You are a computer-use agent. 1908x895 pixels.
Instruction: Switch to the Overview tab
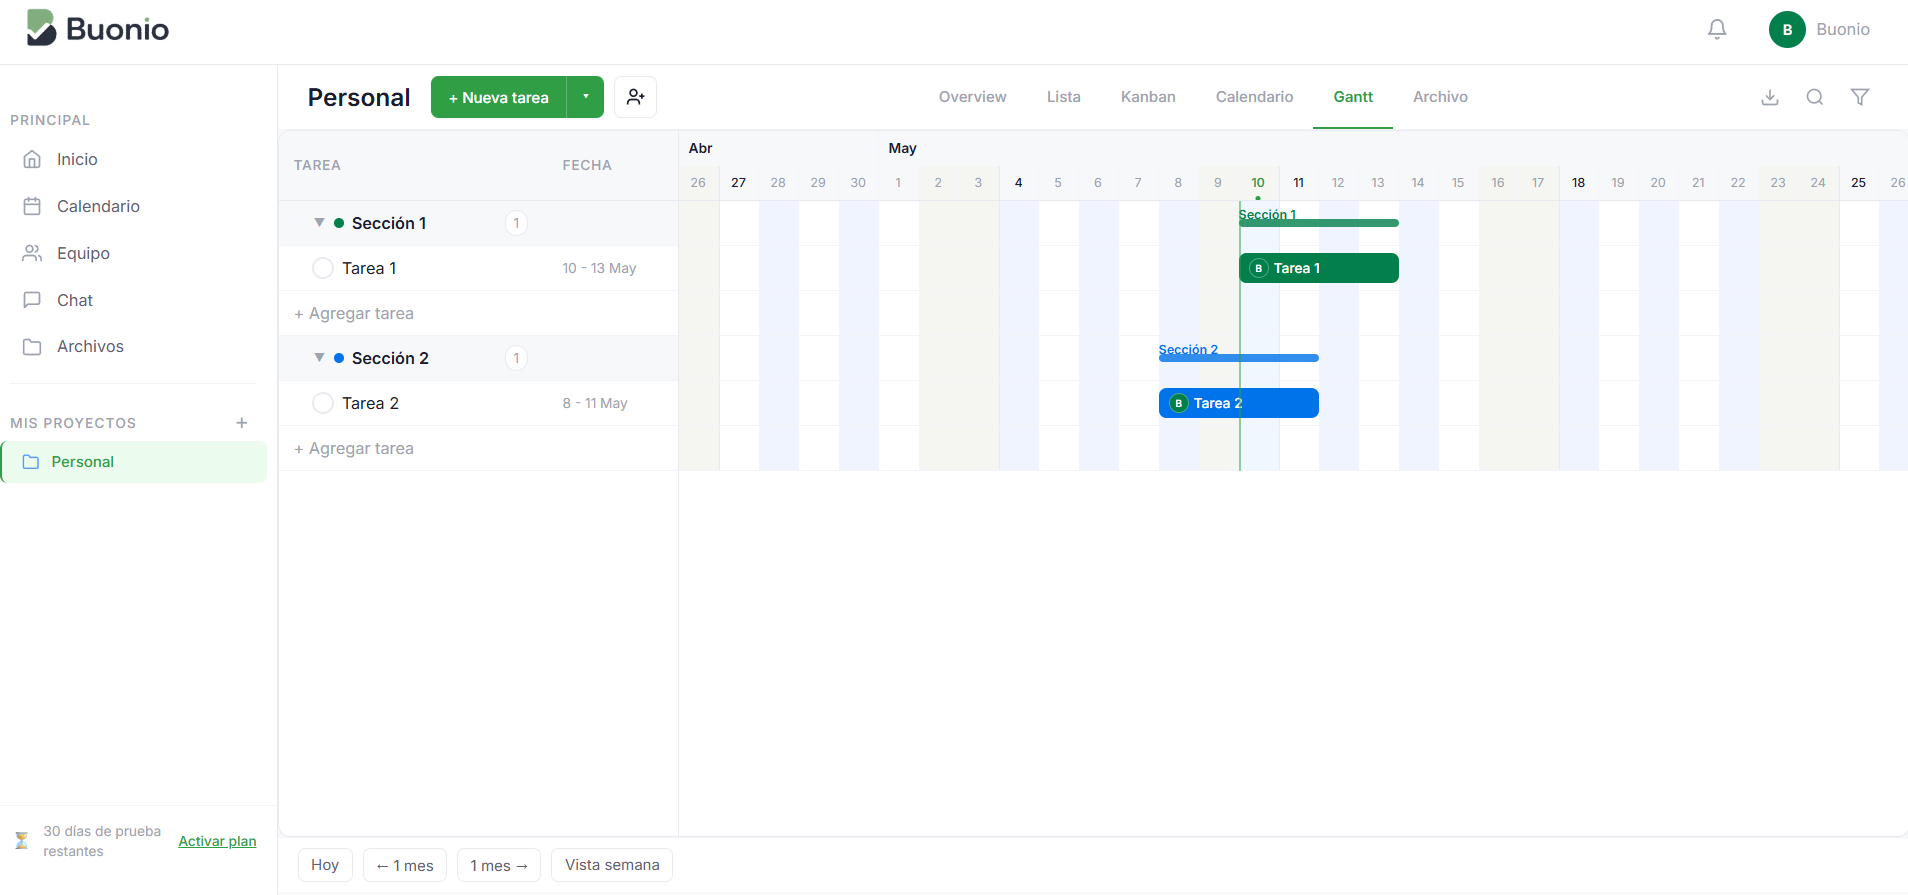click(972, 97)
